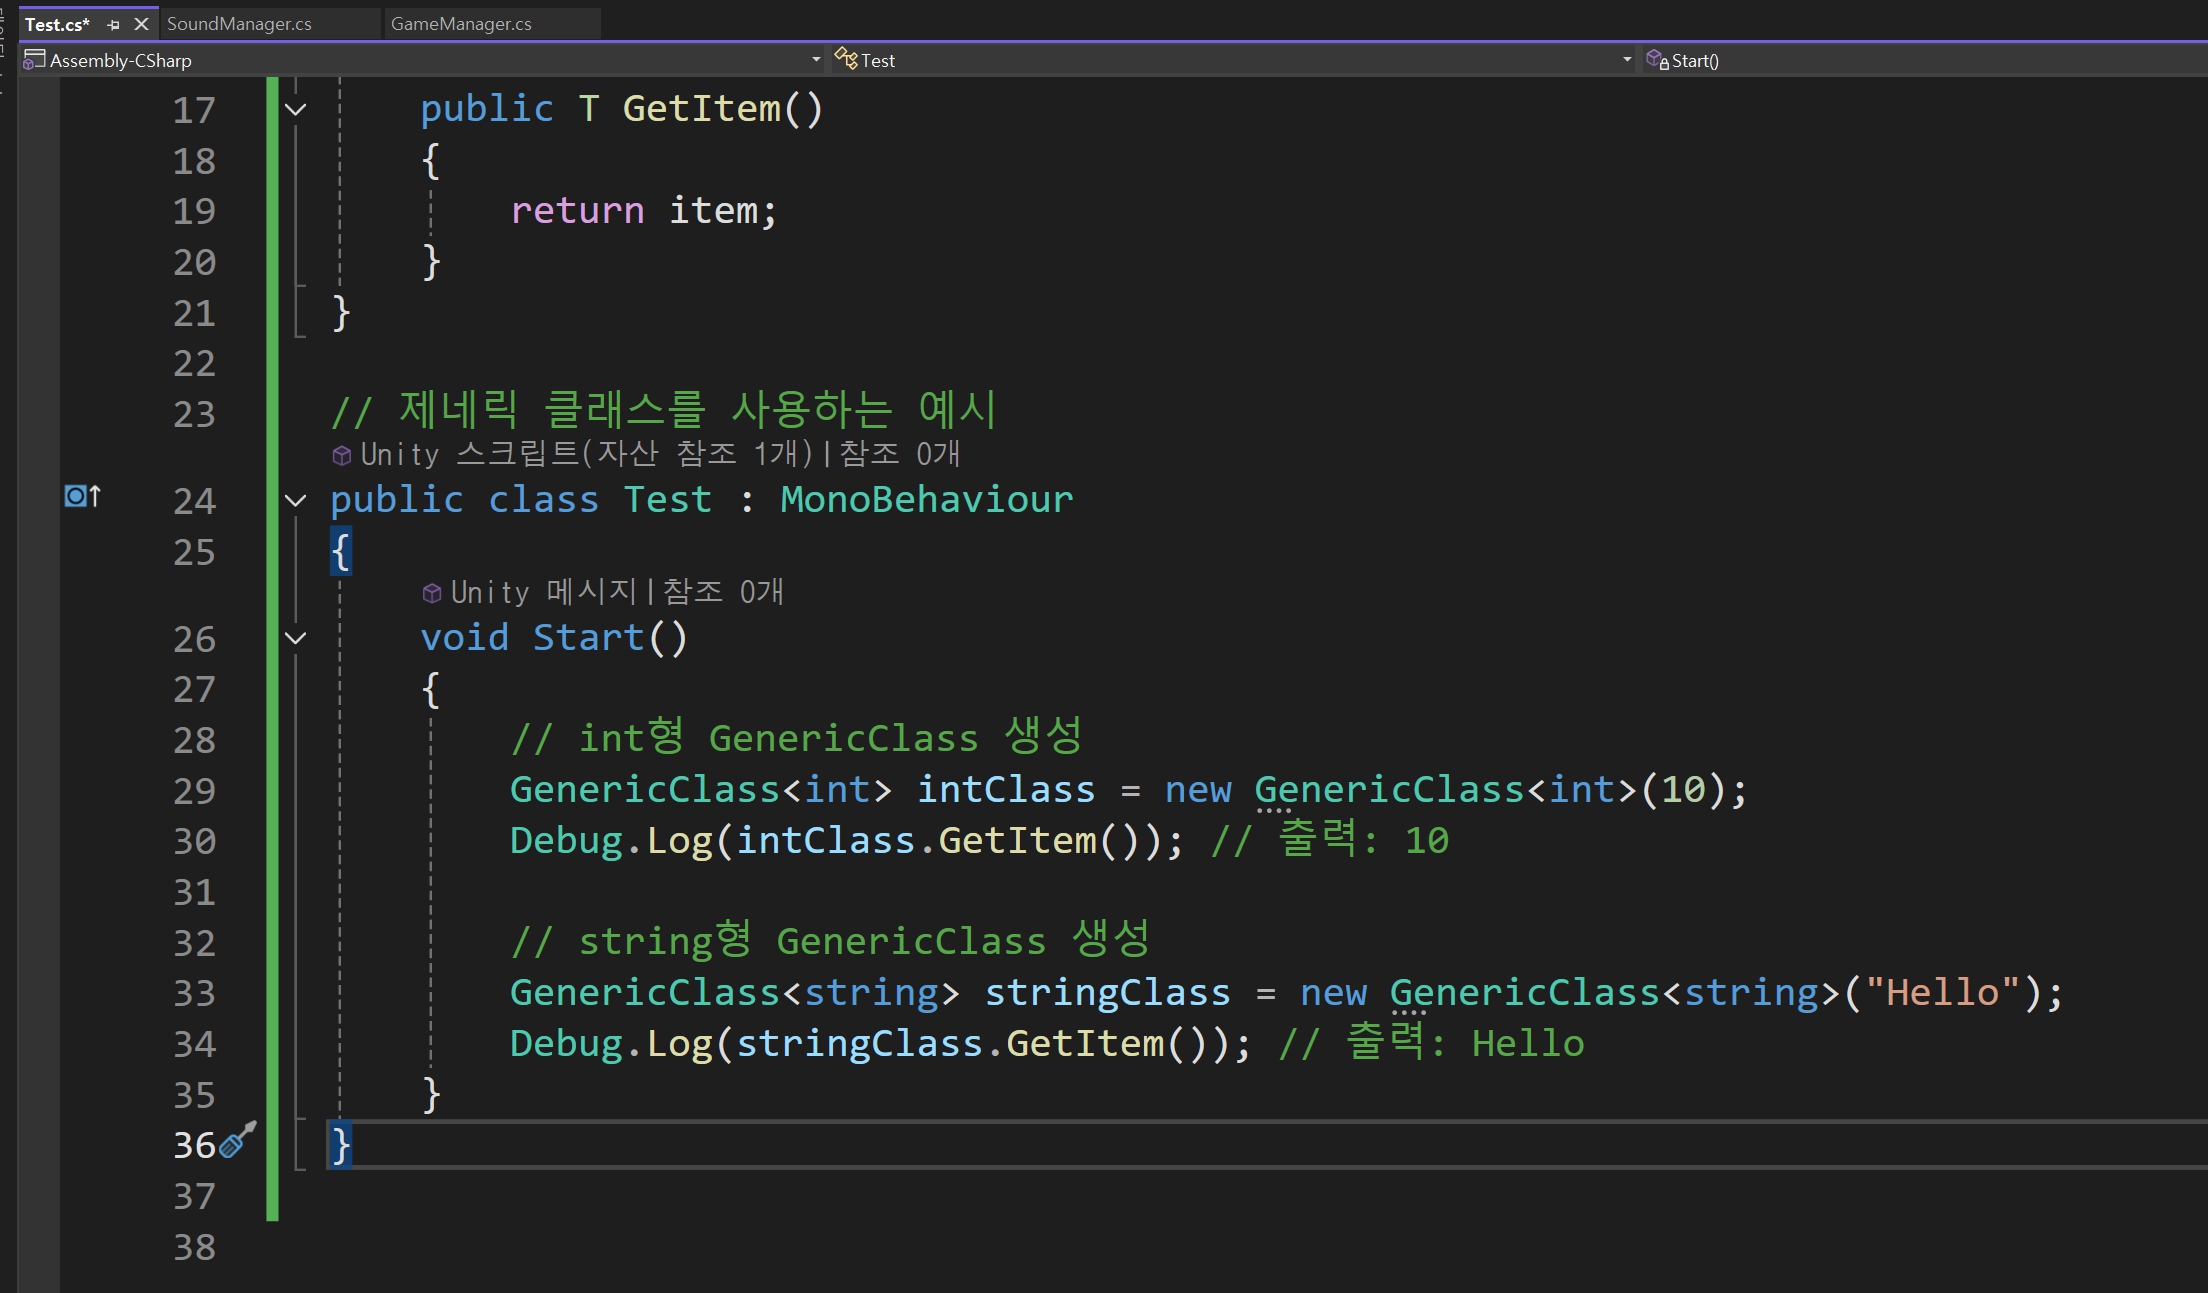Click line number 29 in the margin
The image size is (2208, 1293).
pos(194,791)
